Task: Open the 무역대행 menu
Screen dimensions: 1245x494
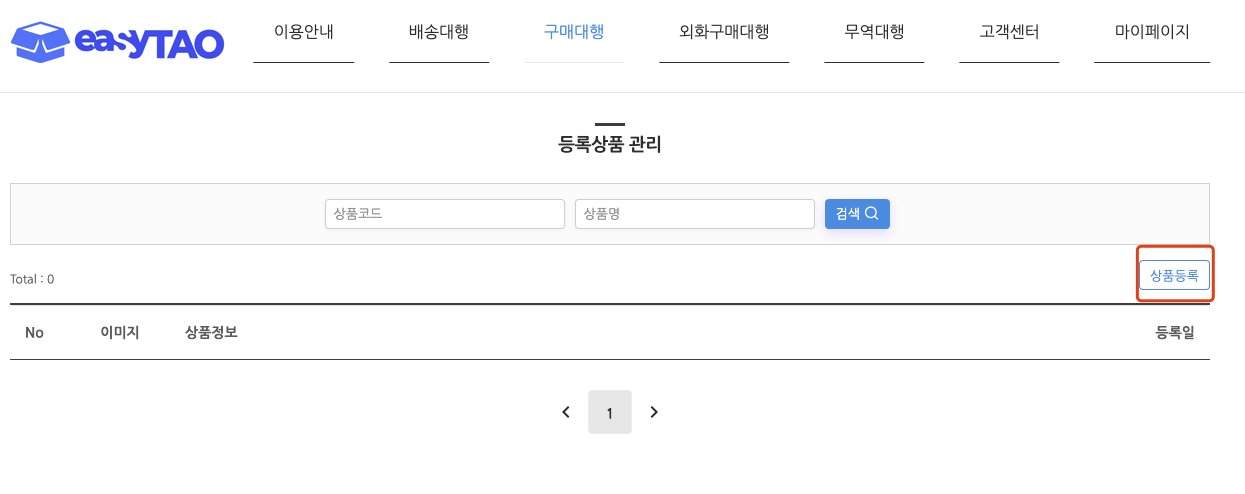Action: [874, 32]
